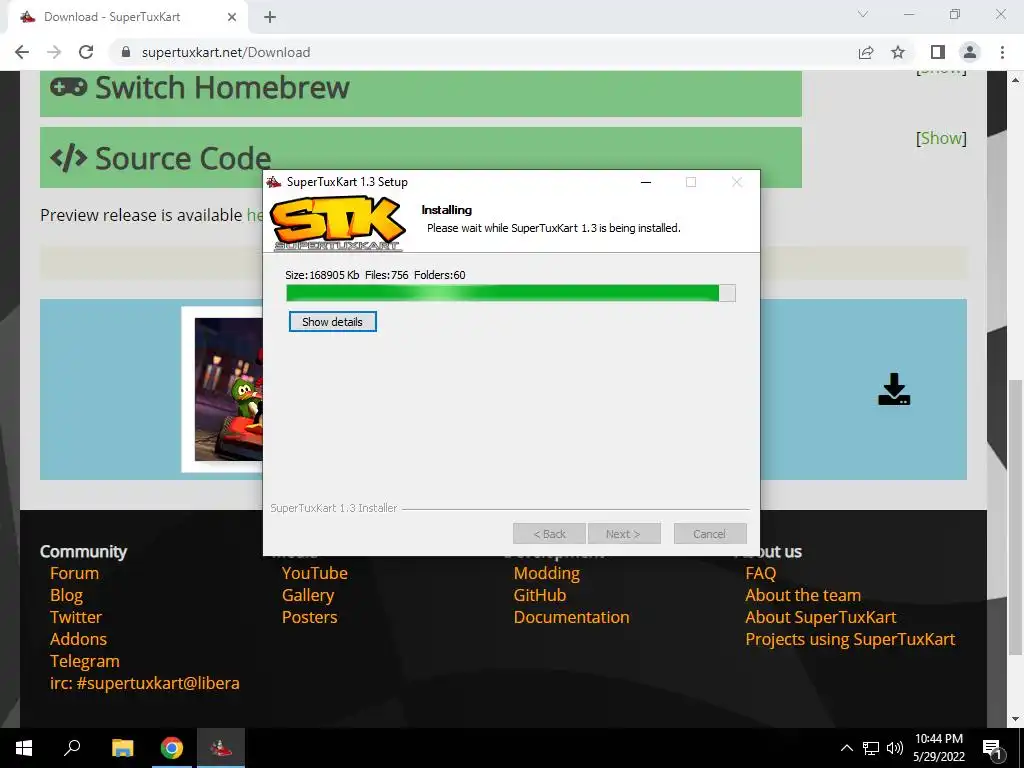Open the tab search chevron

(863, 14)
